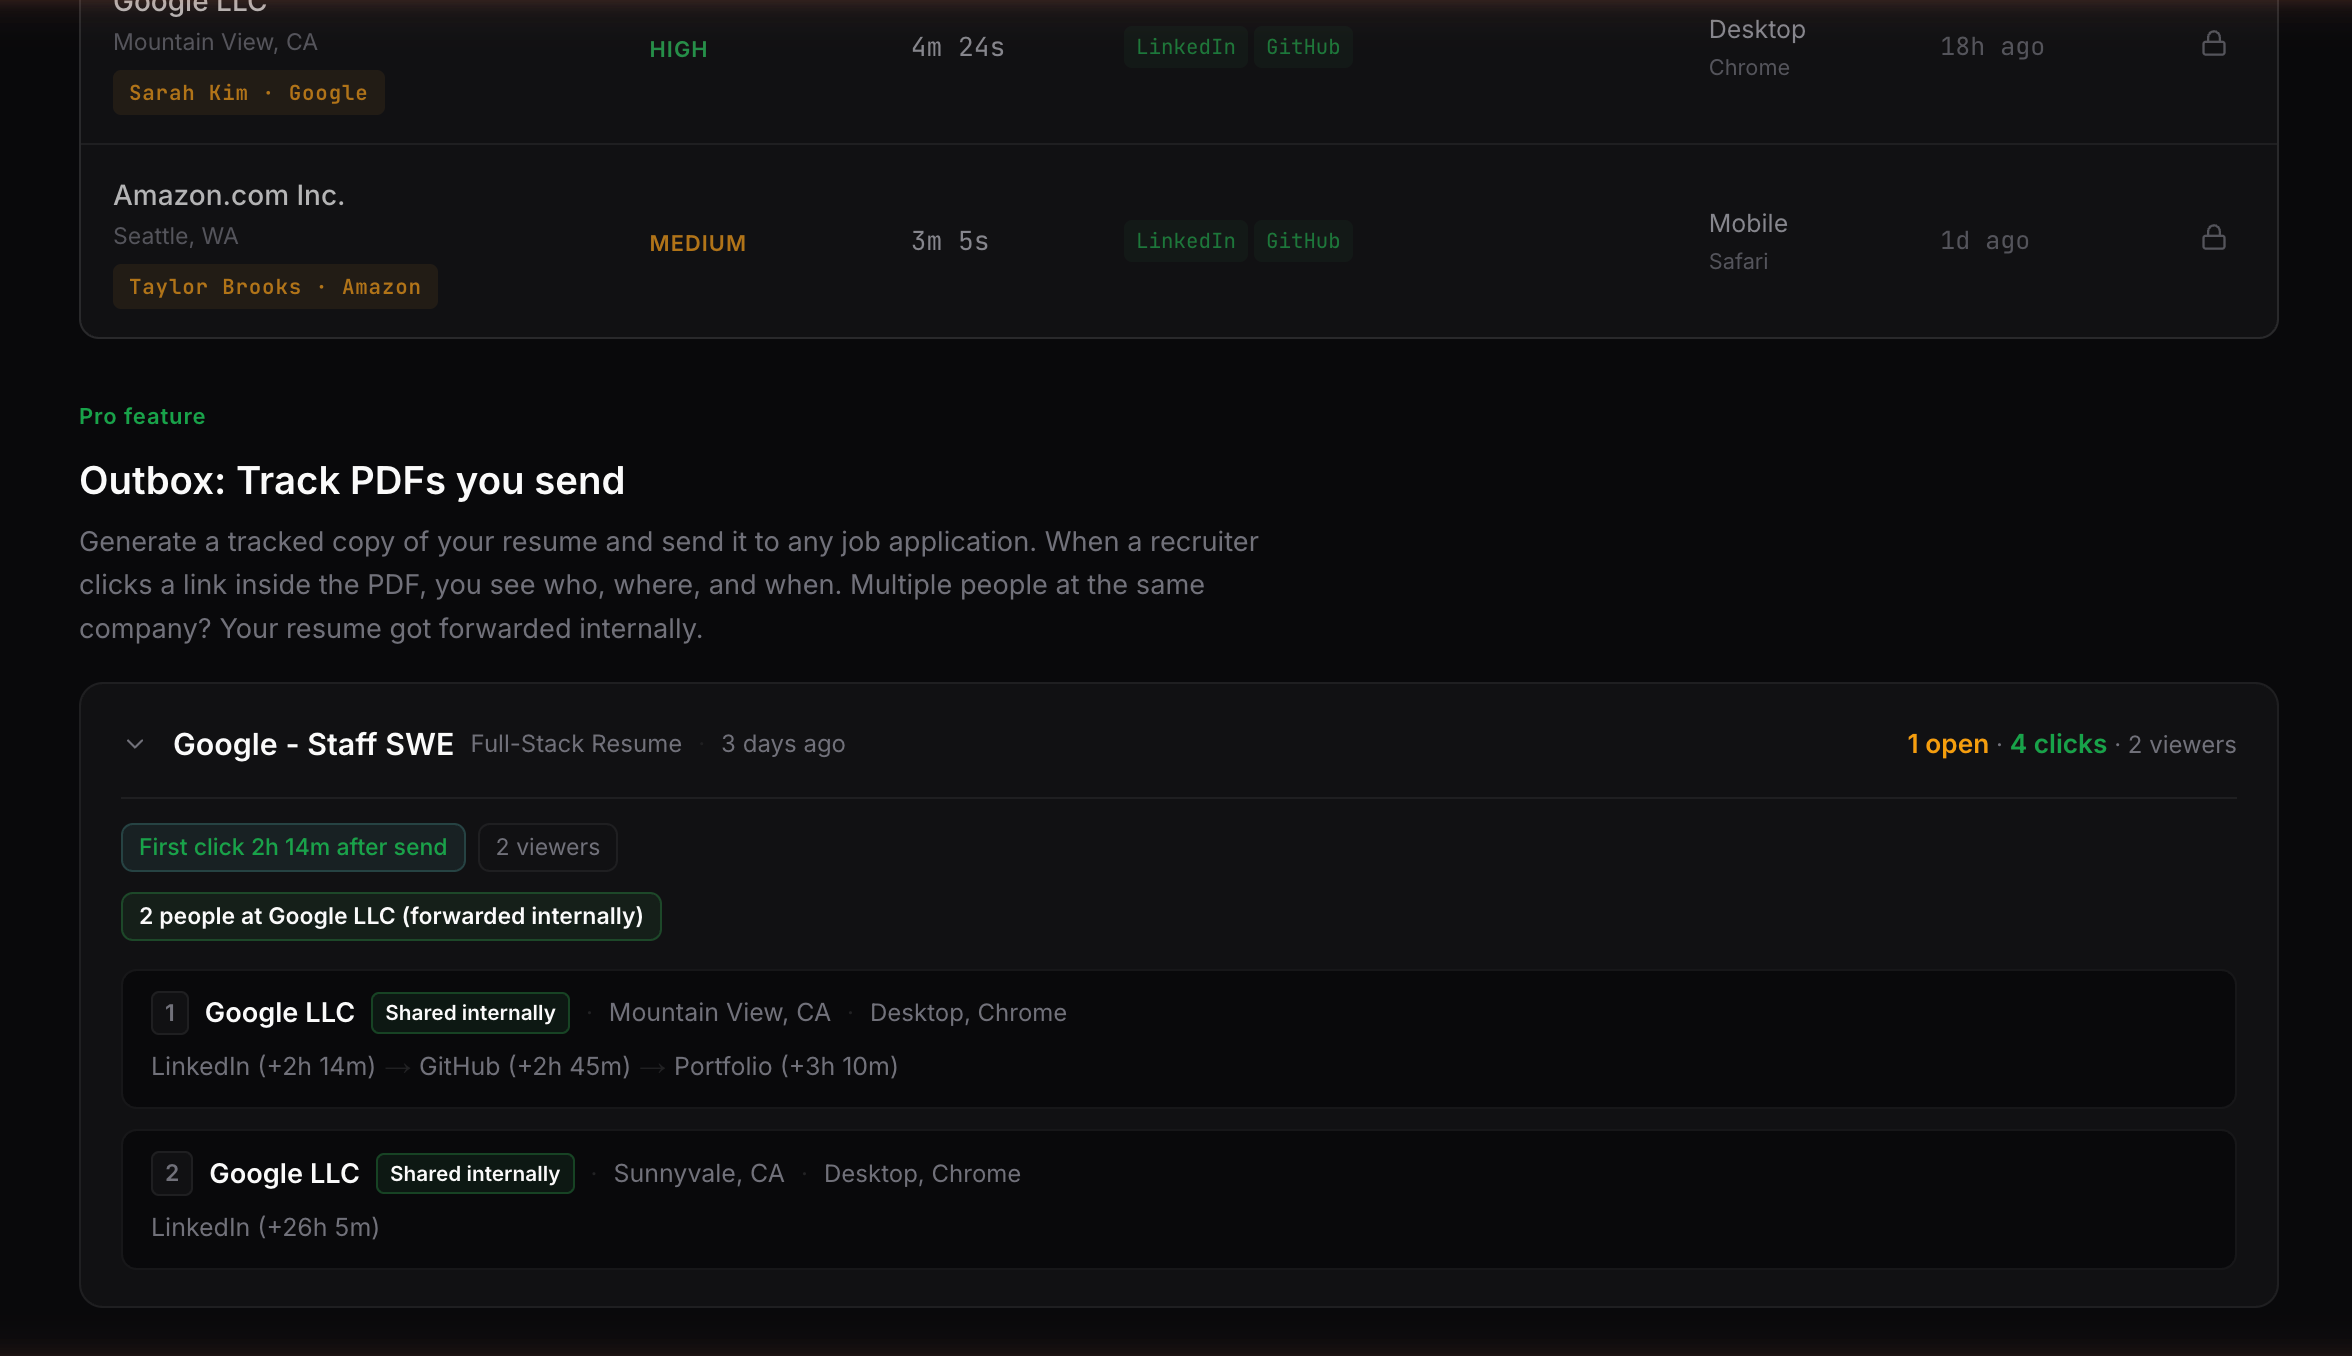Expand the second viewer's click chain
2352x1356 pixels.
(x=265, y=1227)
